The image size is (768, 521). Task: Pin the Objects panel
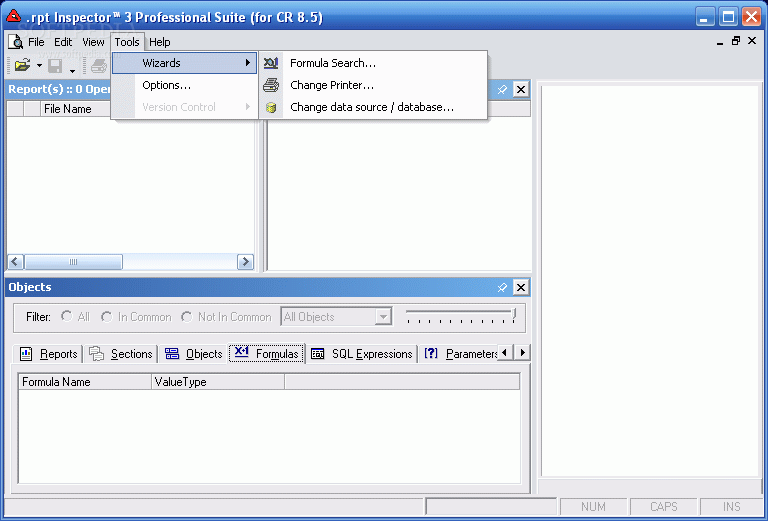pyautogui.click(x=502, y=287)
